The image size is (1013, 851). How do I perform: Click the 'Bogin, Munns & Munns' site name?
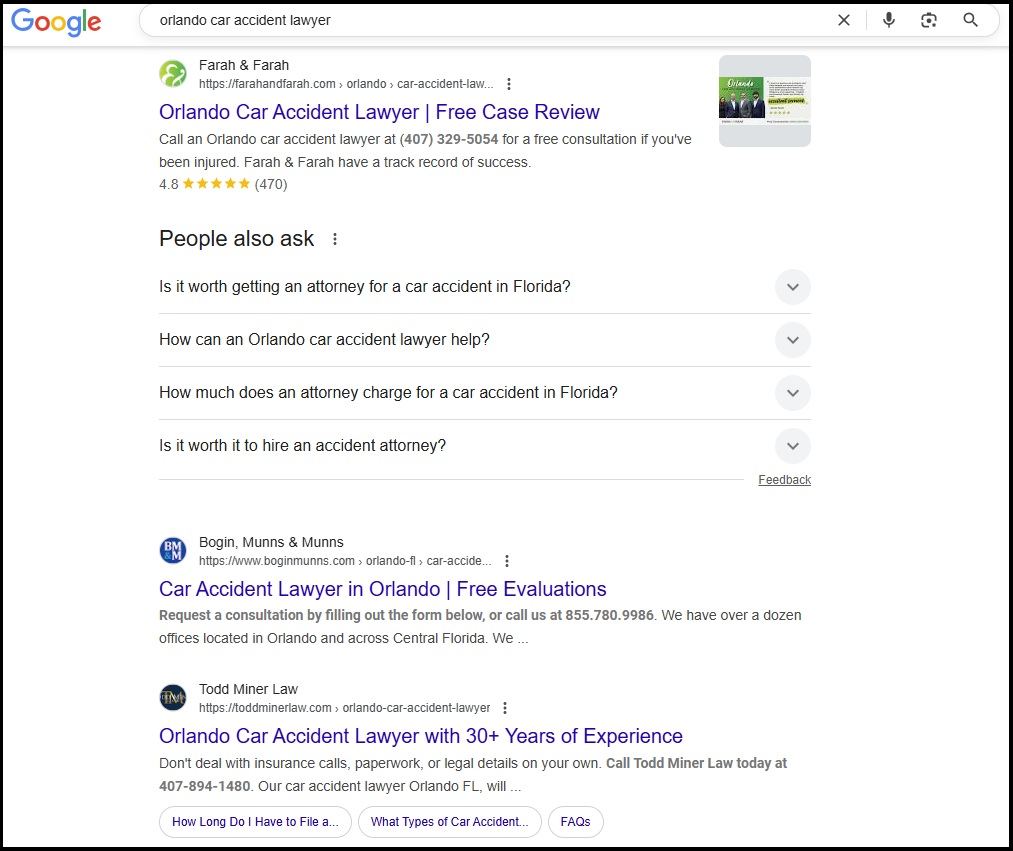[271, 542]
